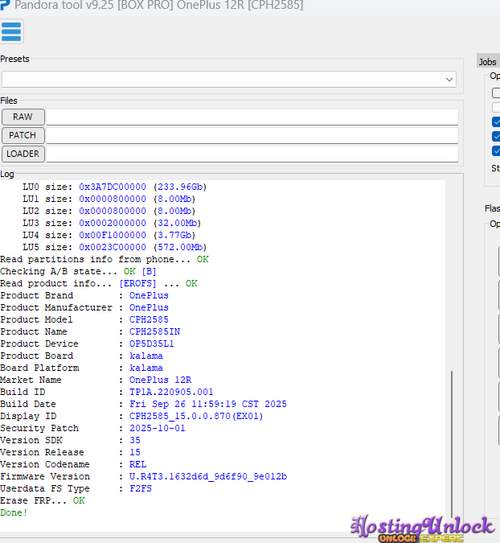The image size is (500, 543).
Task: Switch to the Jobs tab
Action: 488,62
